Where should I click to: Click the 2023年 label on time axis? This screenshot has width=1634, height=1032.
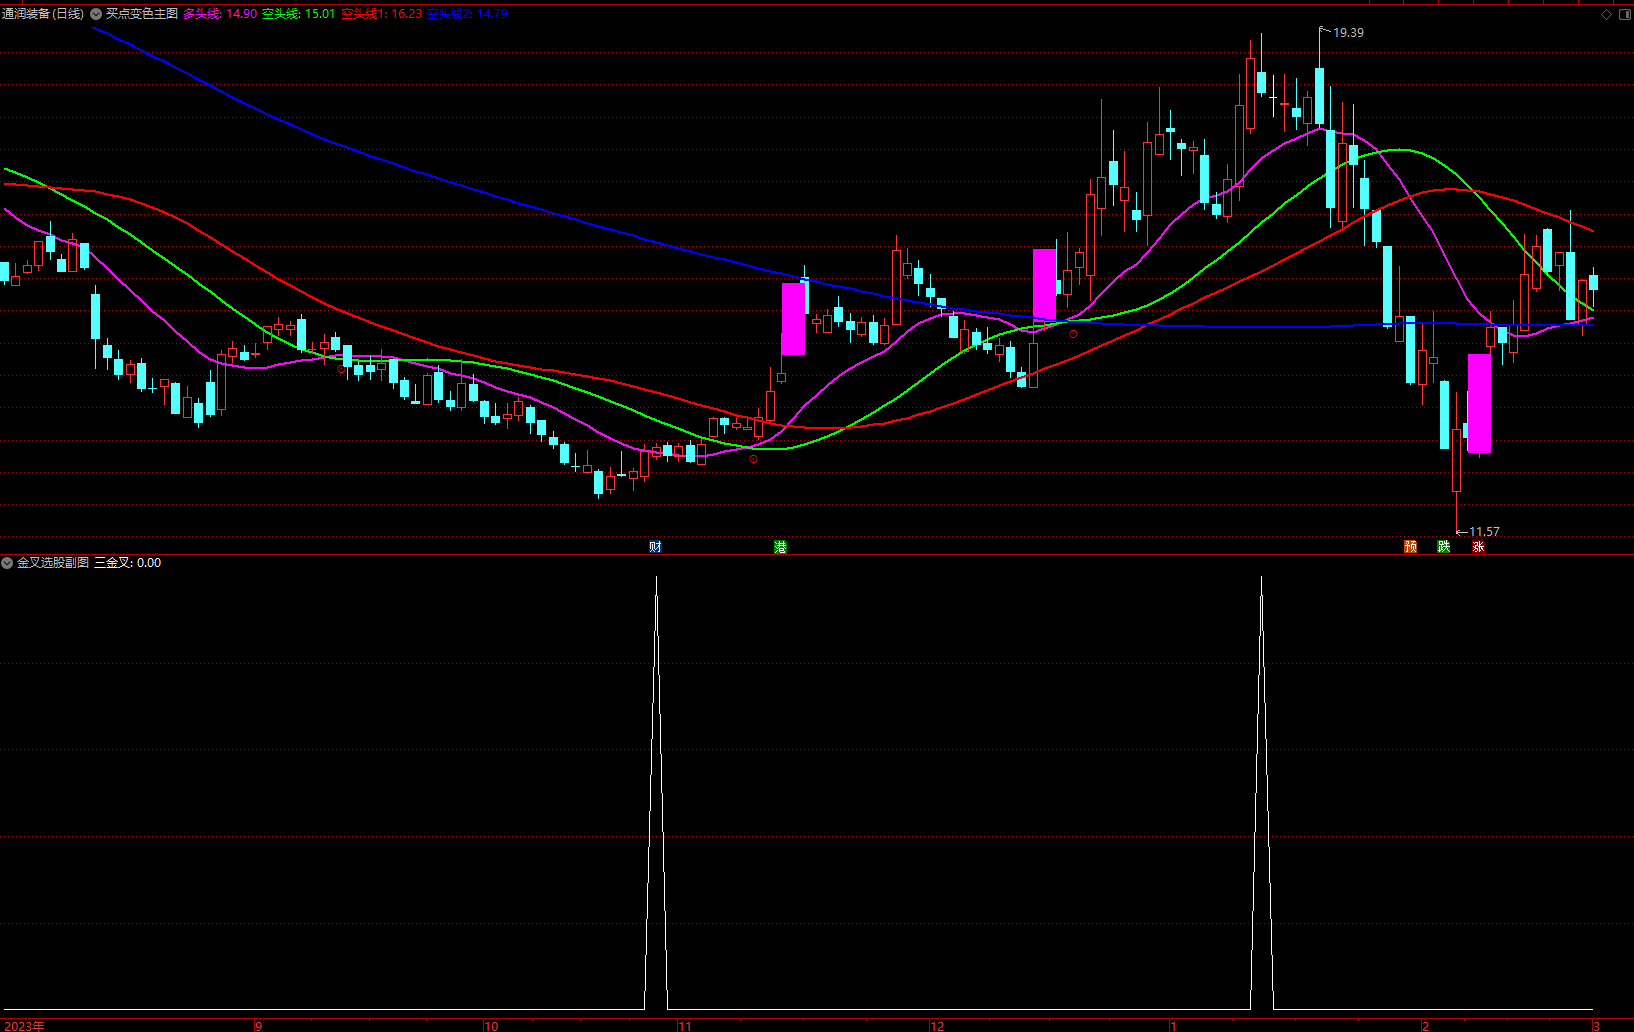(24, 1026)
